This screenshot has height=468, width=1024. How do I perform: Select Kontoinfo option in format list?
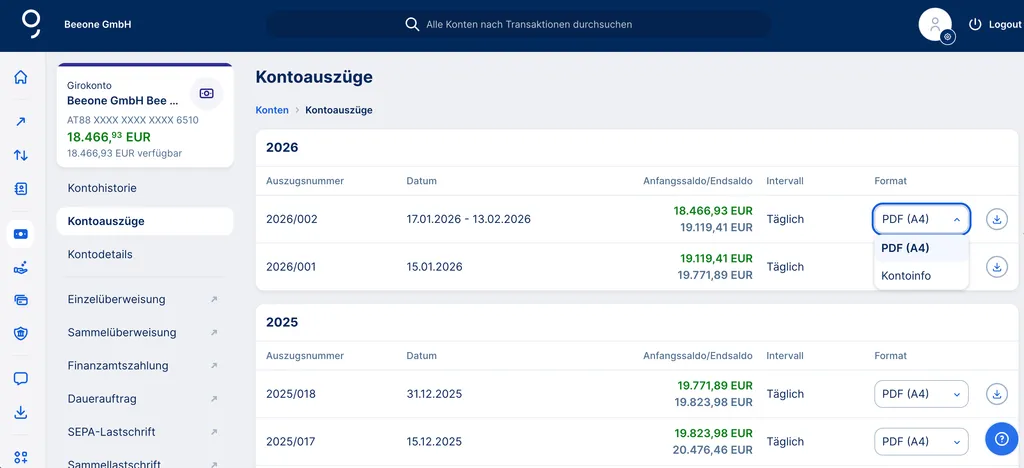click(906, 275)
